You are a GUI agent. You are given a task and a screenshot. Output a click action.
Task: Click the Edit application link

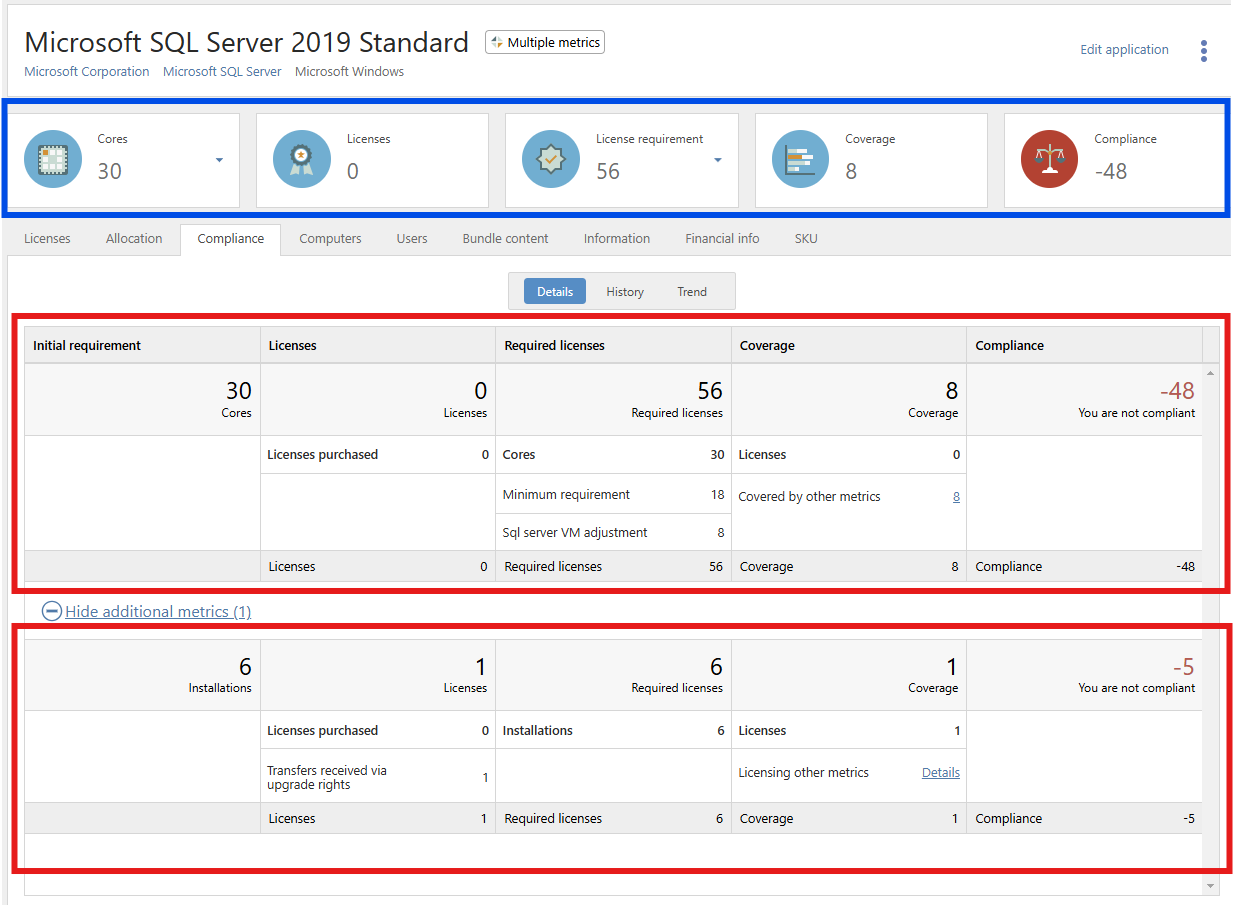1124,49
